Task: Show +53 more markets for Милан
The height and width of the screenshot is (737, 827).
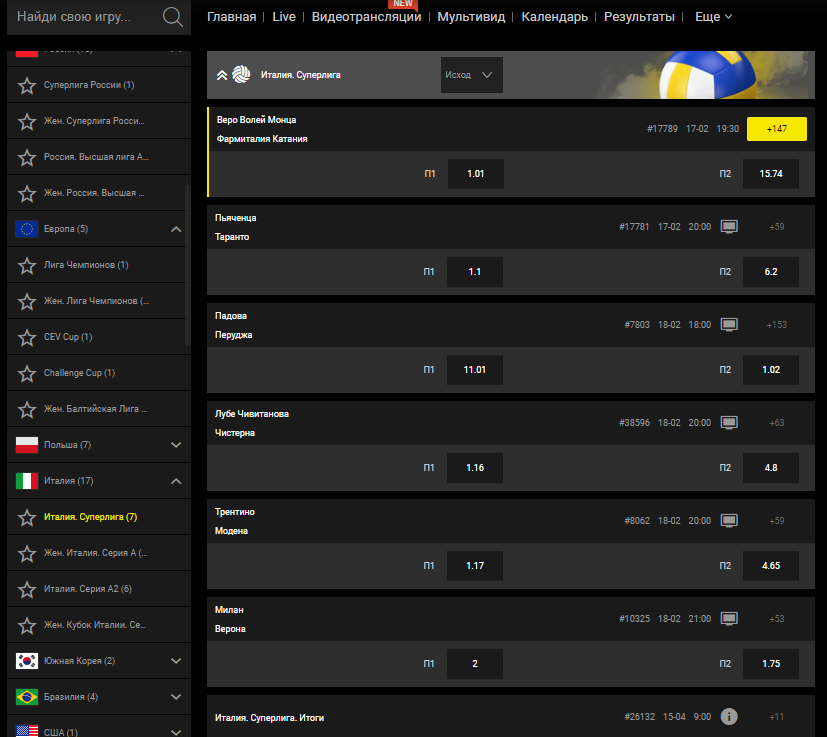Action: (x=777, y=619)
